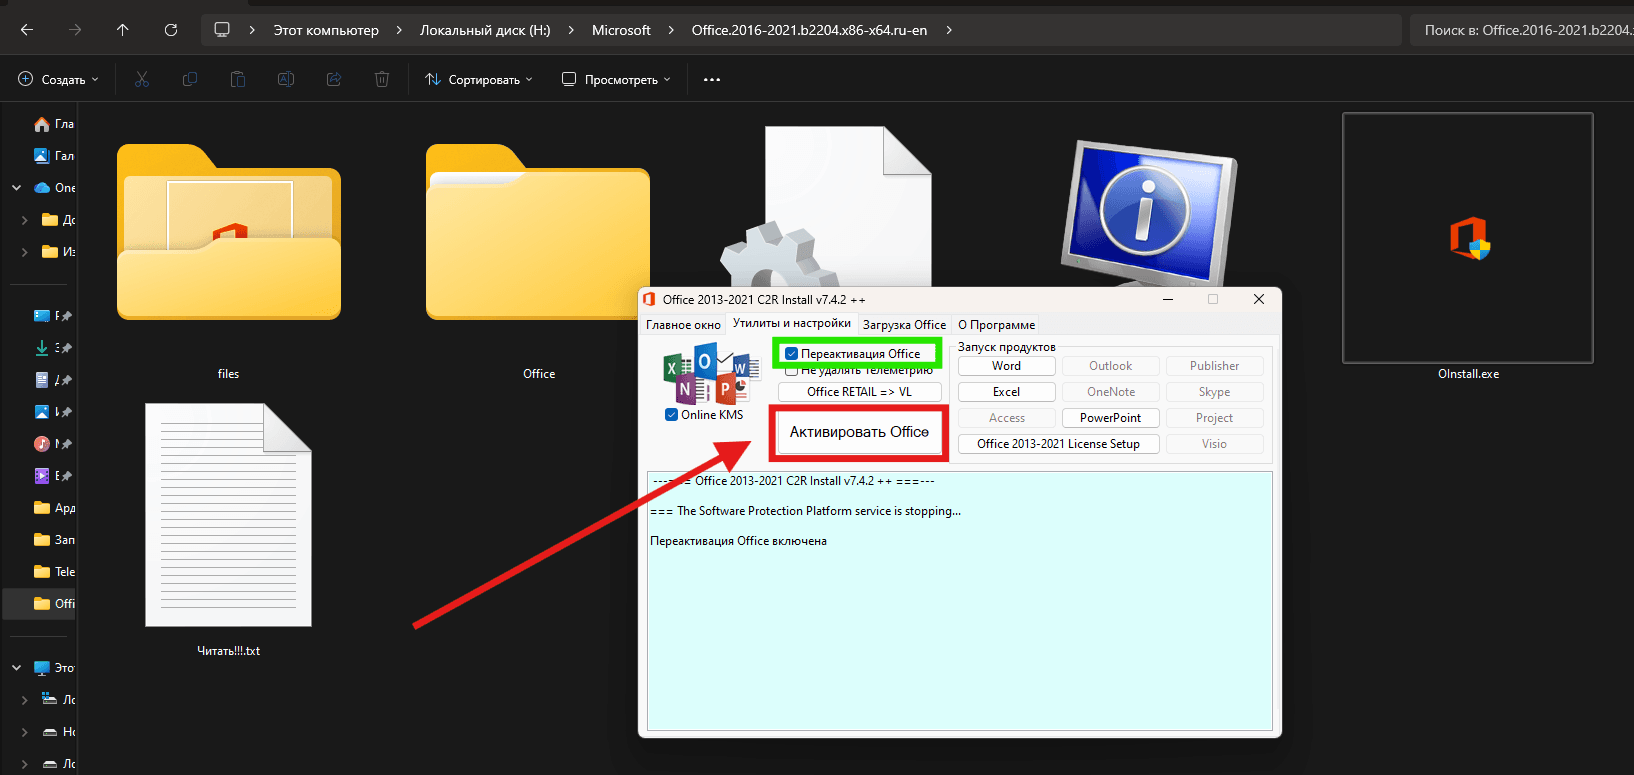Select the 'Office' folder icon
This screenshot has height=775, width=1634.
(538, 232)
